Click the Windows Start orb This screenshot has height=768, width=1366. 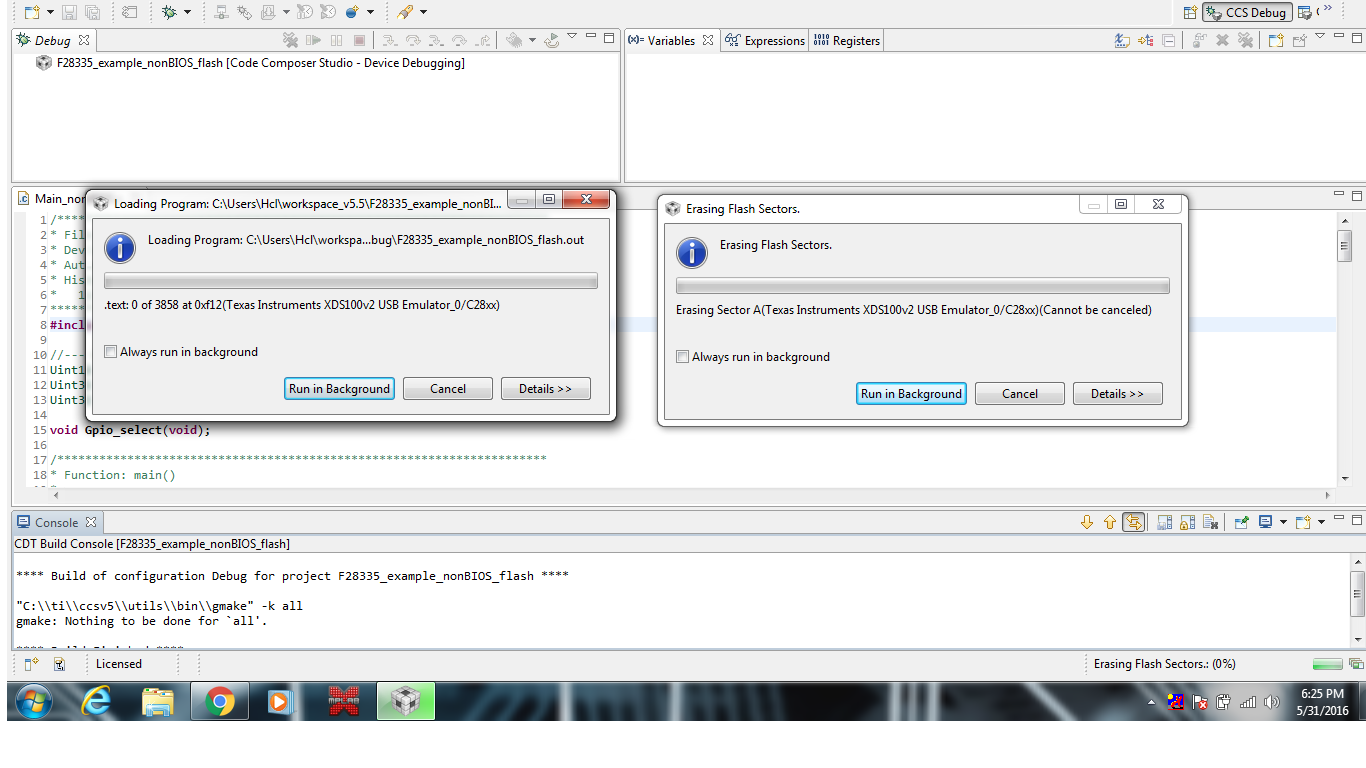(34, 702)
